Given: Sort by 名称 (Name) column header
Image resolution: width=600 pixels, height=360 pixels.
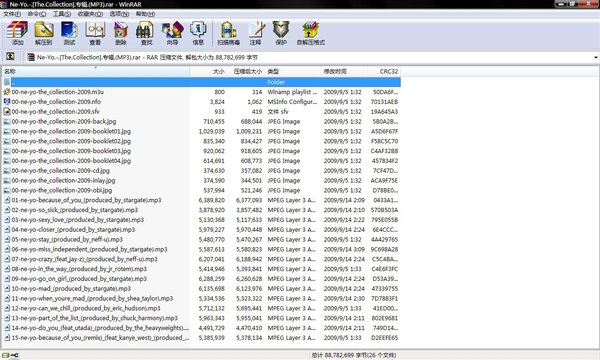Looking at the screenshot, I should point(96,72).
